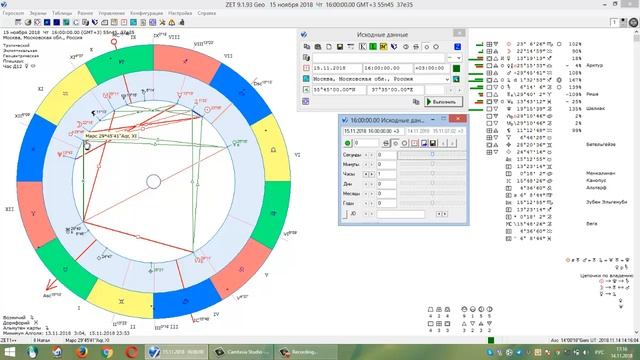Expand the Москва, Московская обл. place dropdown
The height and width of the screenshot is (360, 640).
[x=447, y=79]
